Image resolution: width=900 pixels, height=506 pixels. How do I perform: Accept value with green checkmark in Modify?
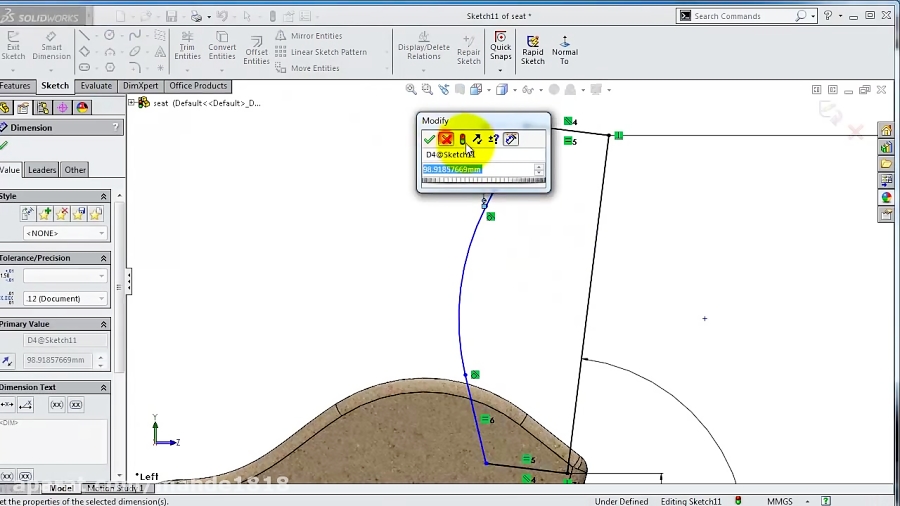[429, 139]
